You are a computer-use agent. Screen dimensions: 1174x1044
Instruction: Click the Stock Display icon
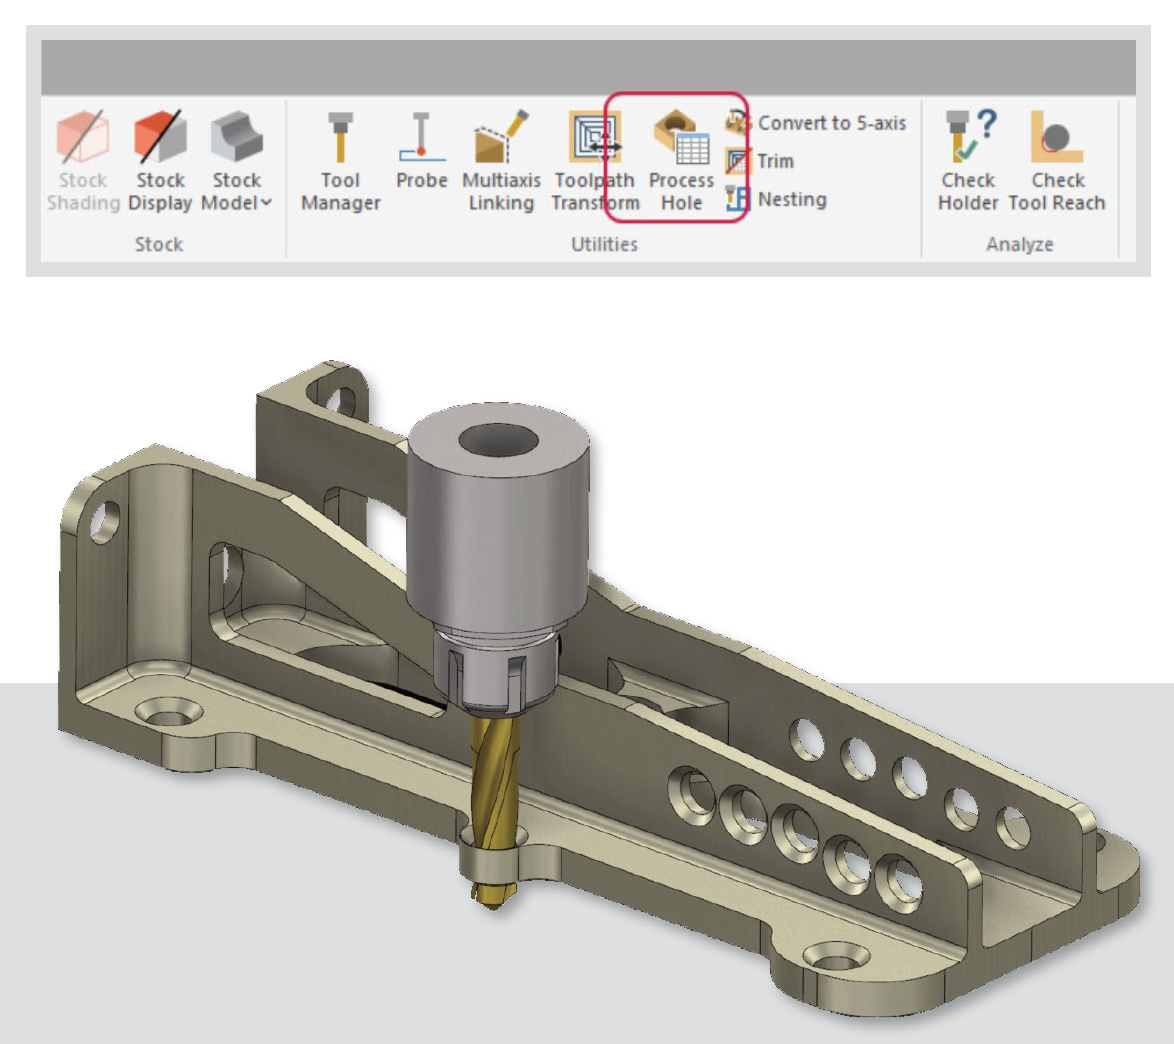pyautogui.click(x=160, y=136)
